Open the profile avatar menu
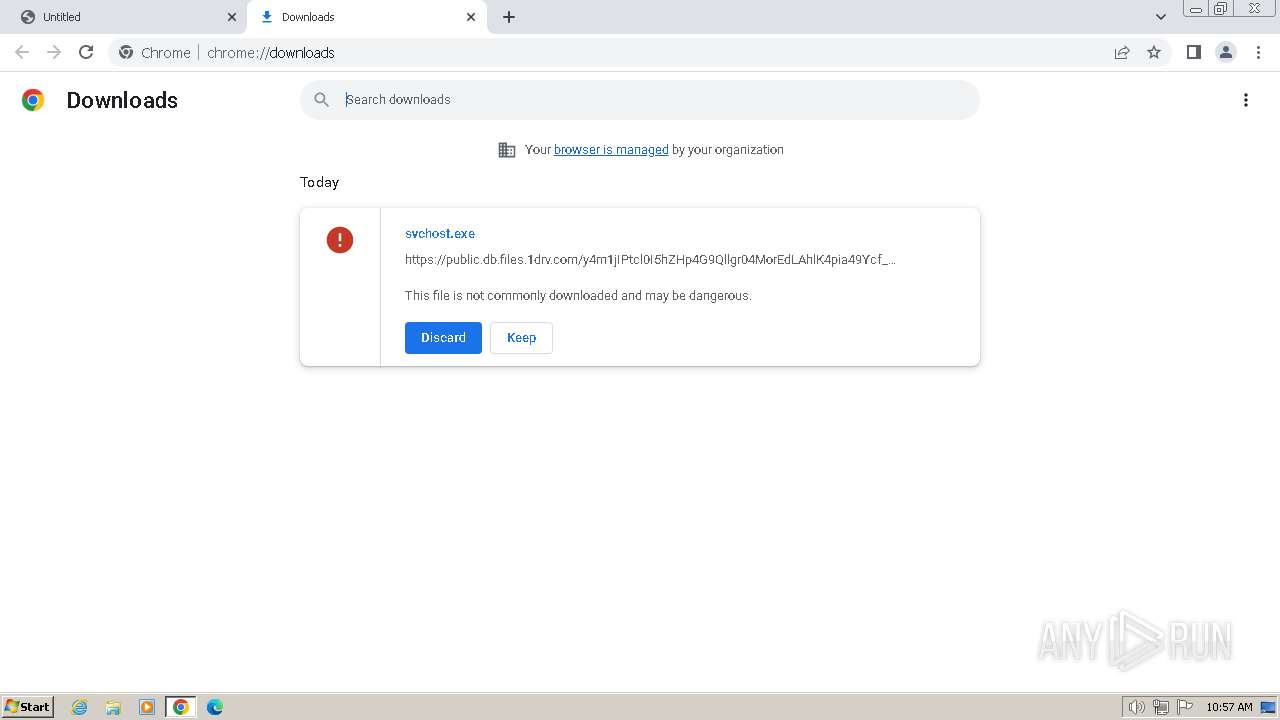 pyautogui.click(x=1226, y=52)
